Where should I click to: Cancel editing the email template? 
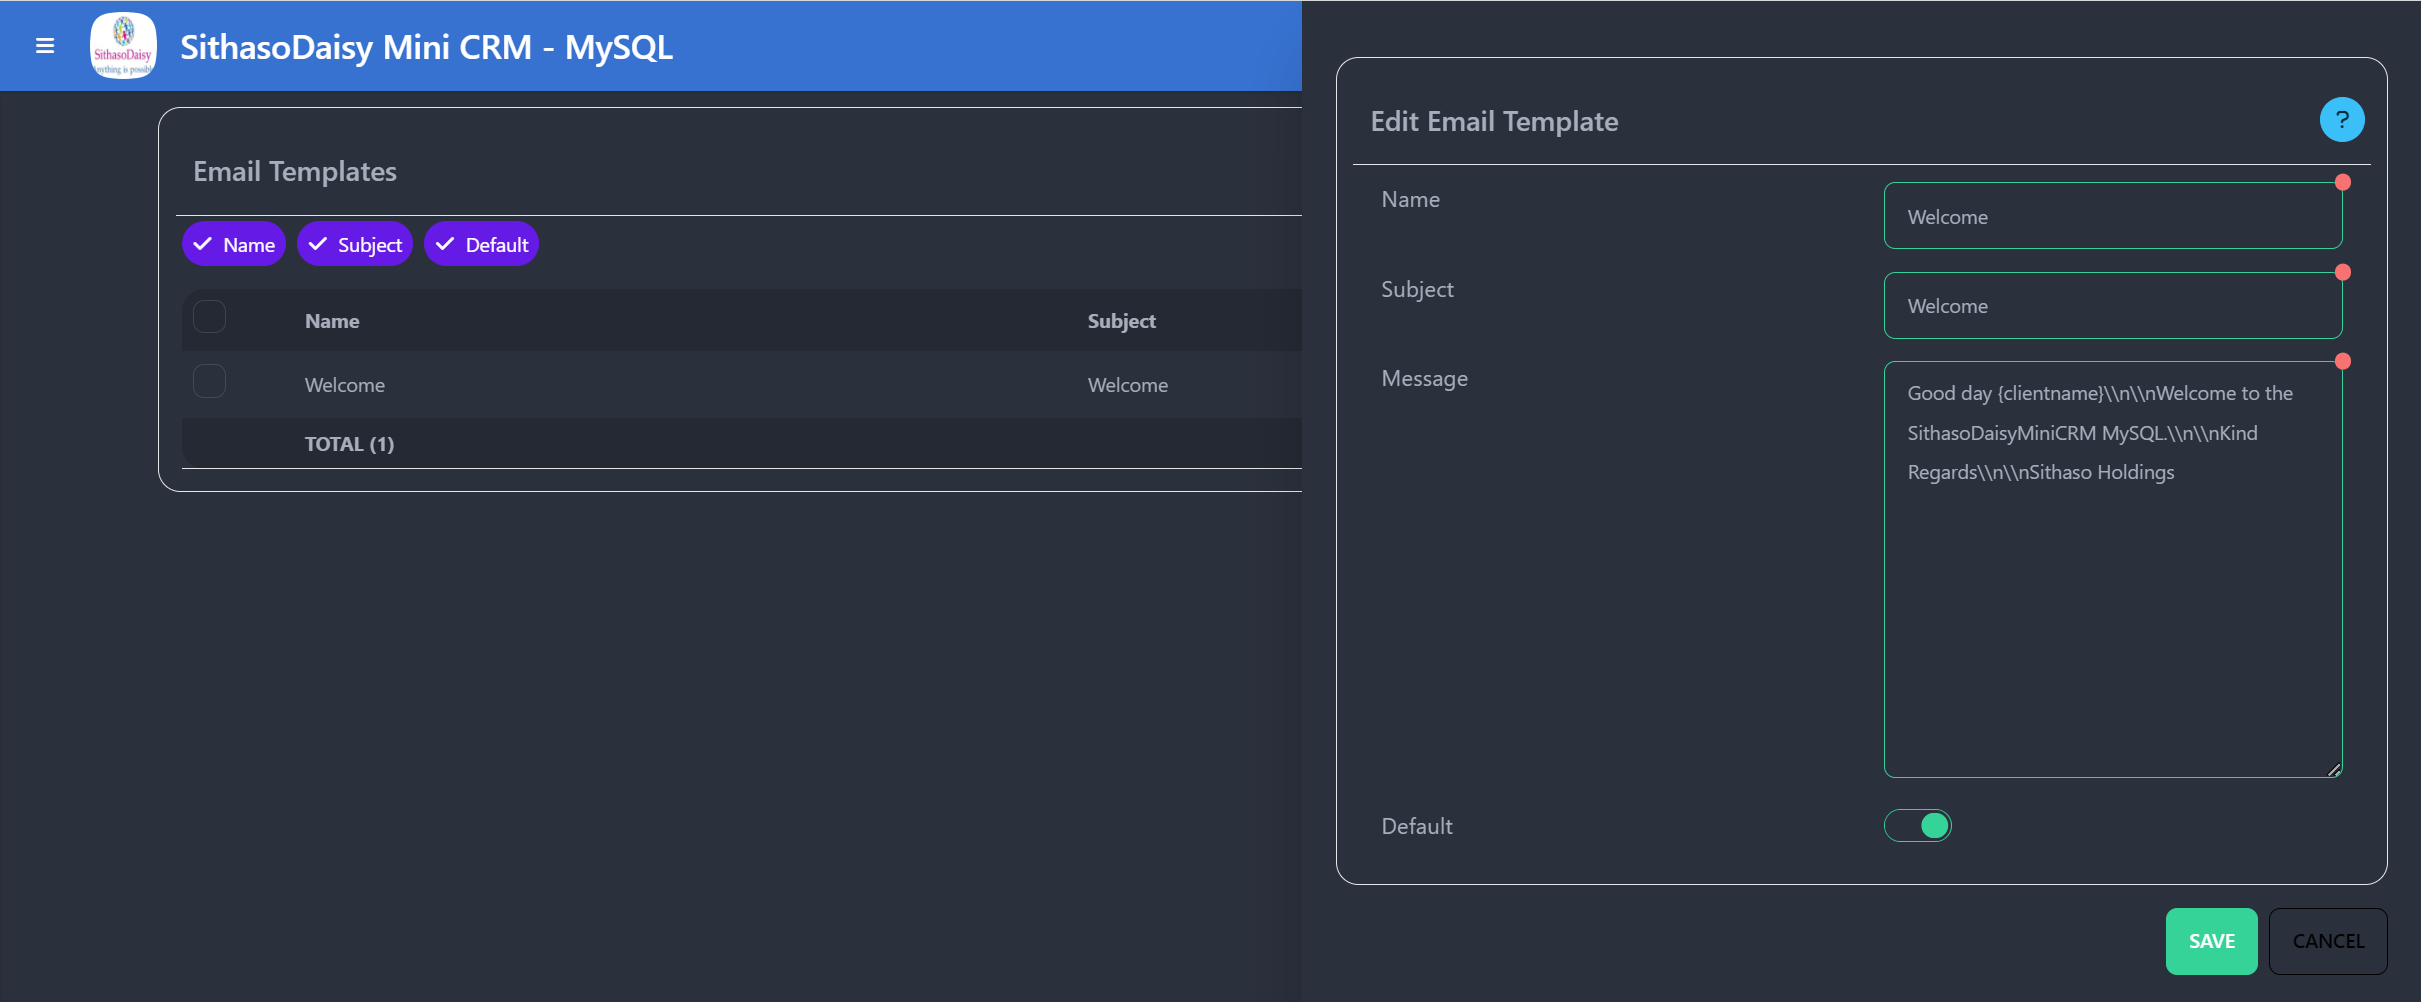tap(2328, 941)
